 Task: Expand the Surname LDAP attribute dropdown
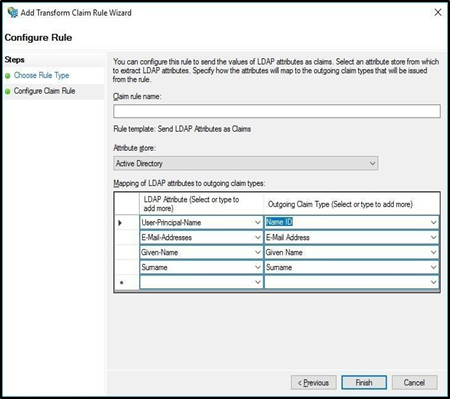(x=258, y=267)
